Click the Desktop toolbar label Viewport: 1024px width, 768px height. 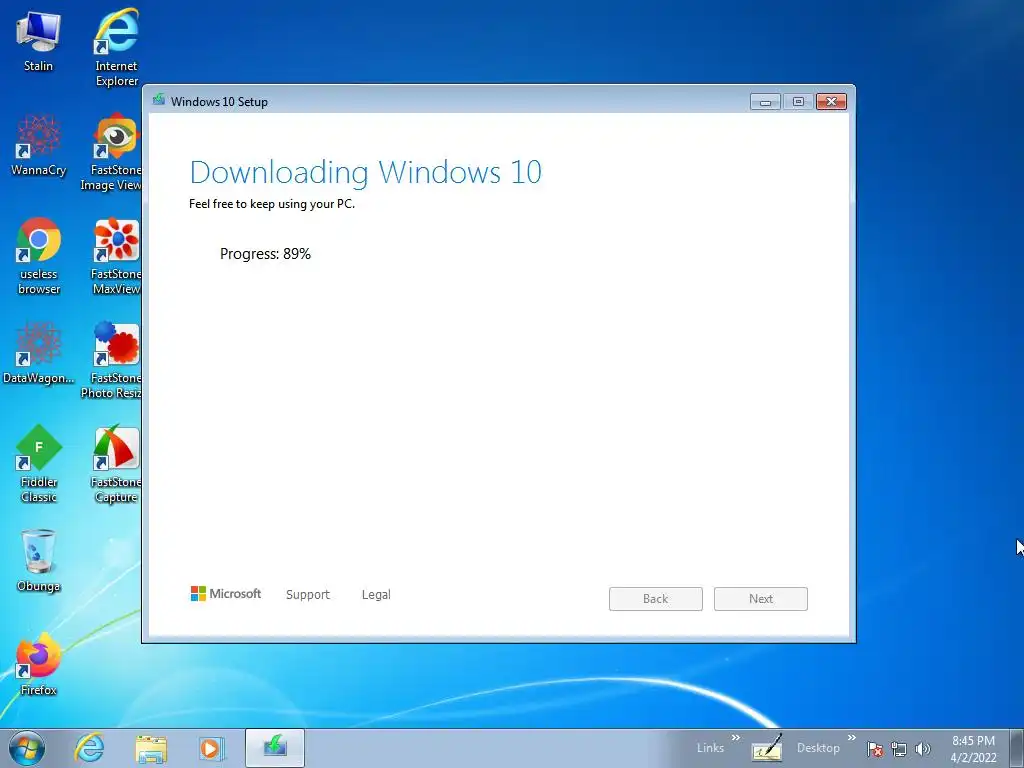point(818,748)
